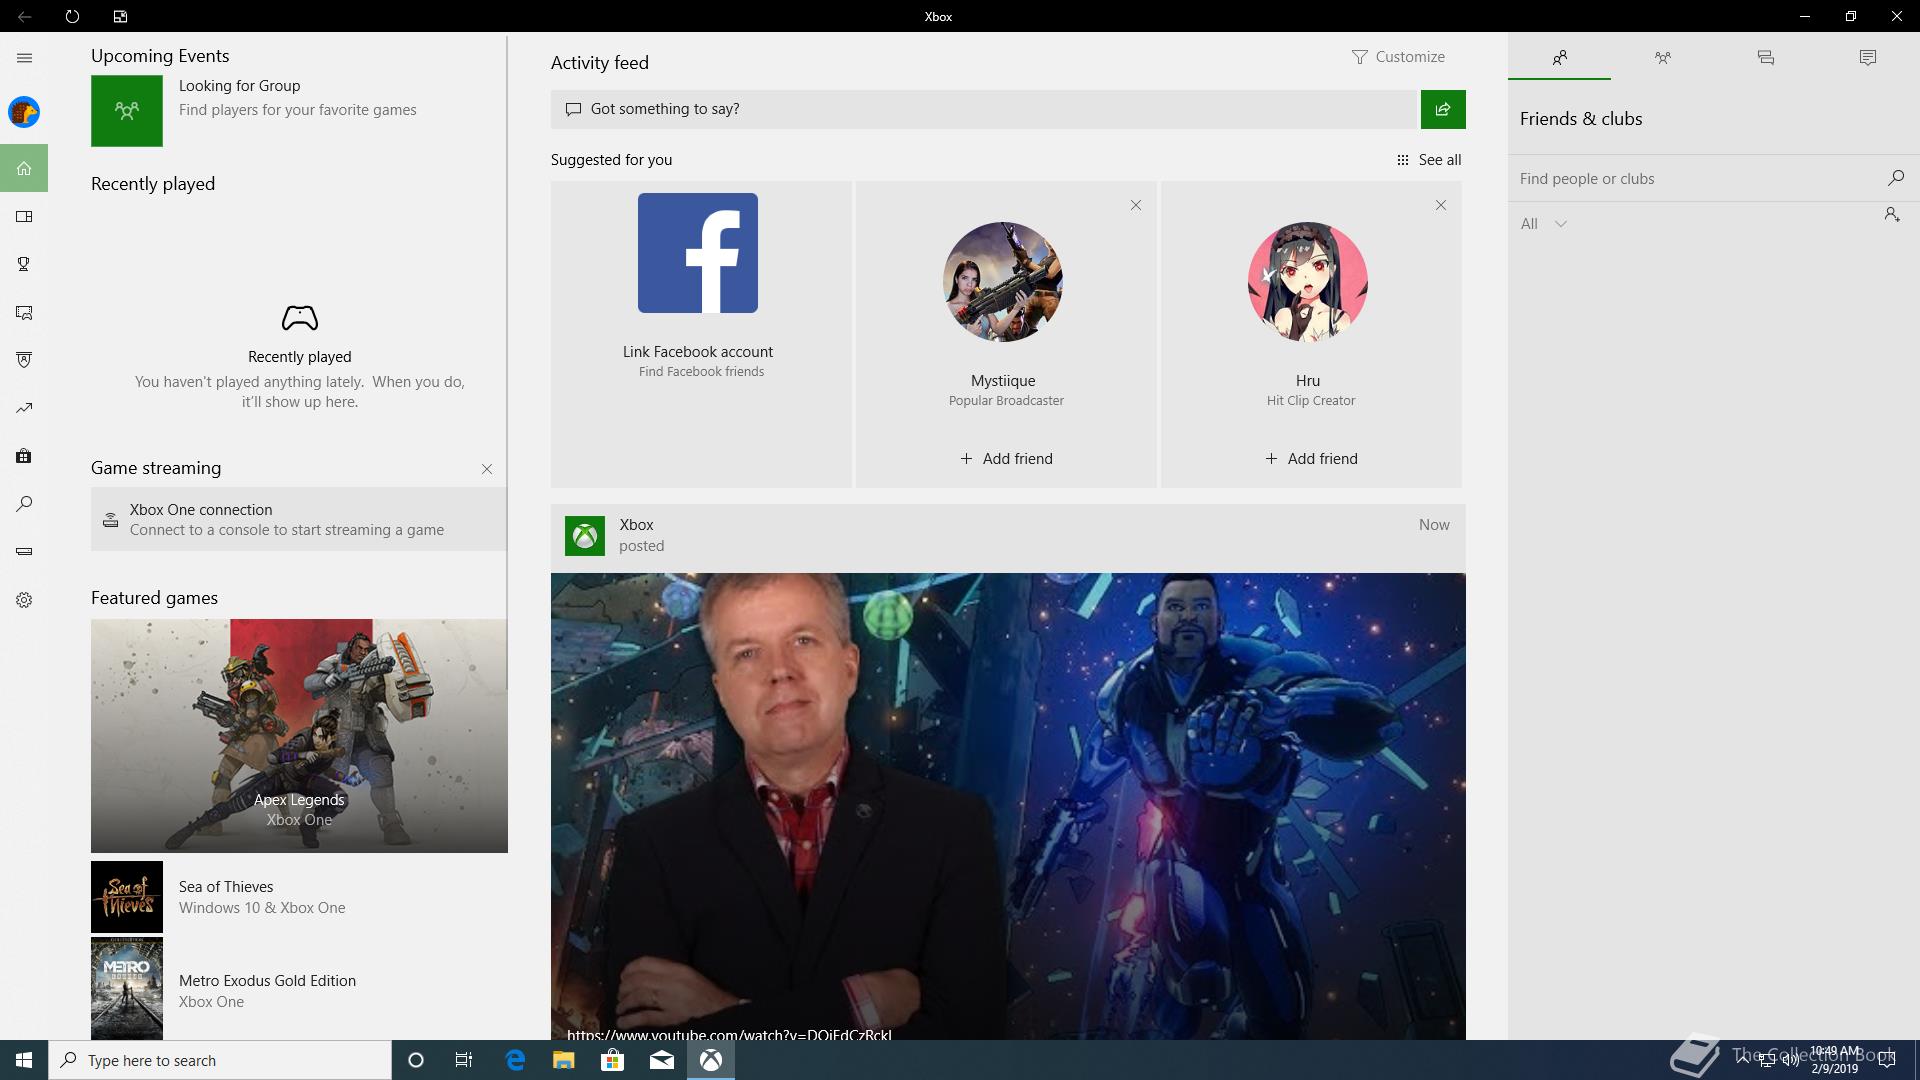Open Looking for Group green tile
Viewport: 1920px width, 1080px height.
tap(127, 111)
